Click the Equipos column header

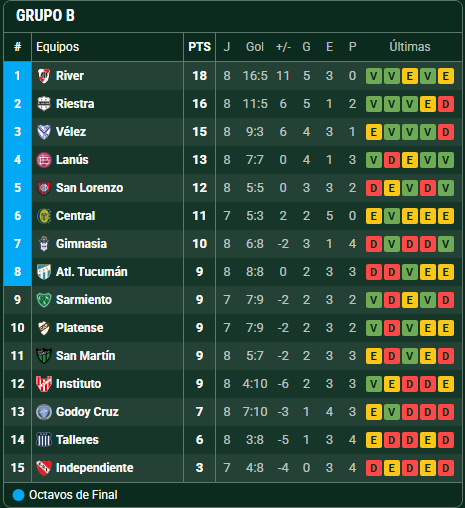click(57, 47)
